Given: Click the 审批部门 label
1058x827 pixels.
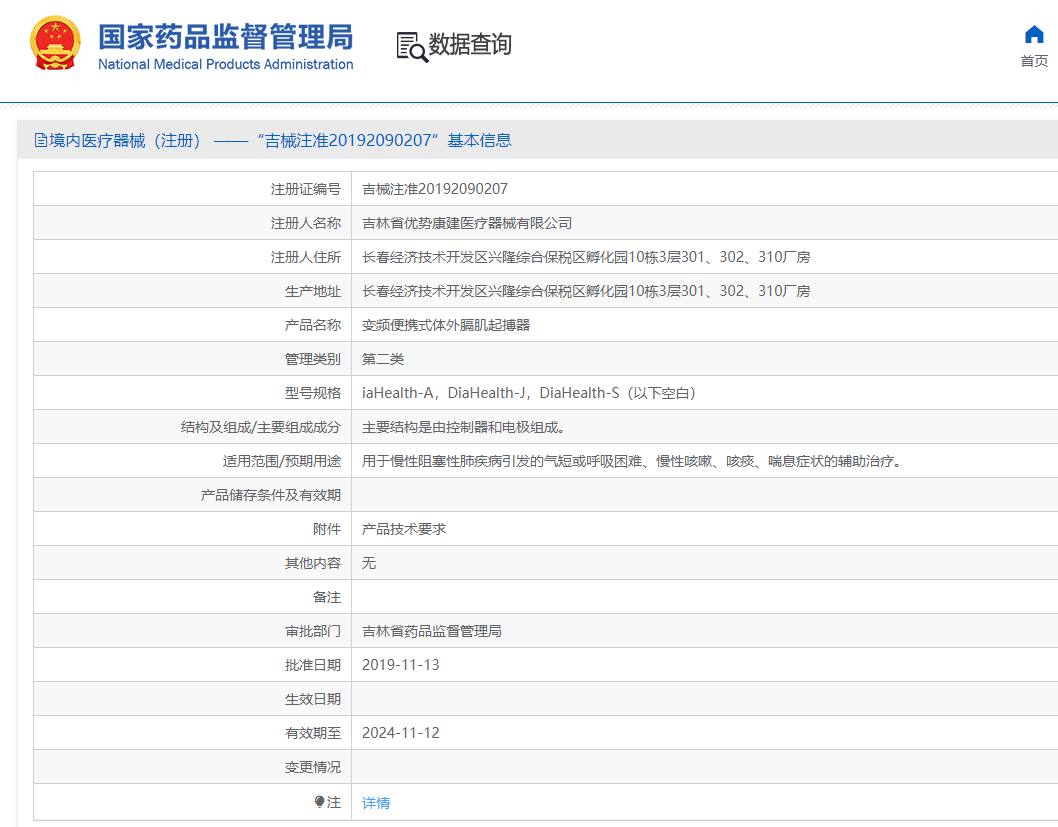Looking at the screenshot, I should click(312, 631).
